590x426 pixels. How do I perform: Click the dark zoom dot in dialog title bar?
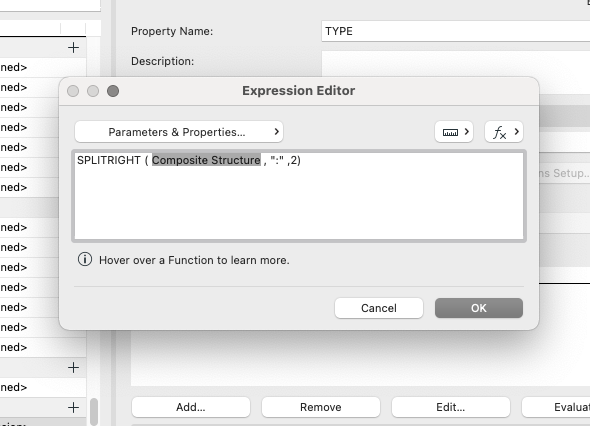tap(113, 91)
